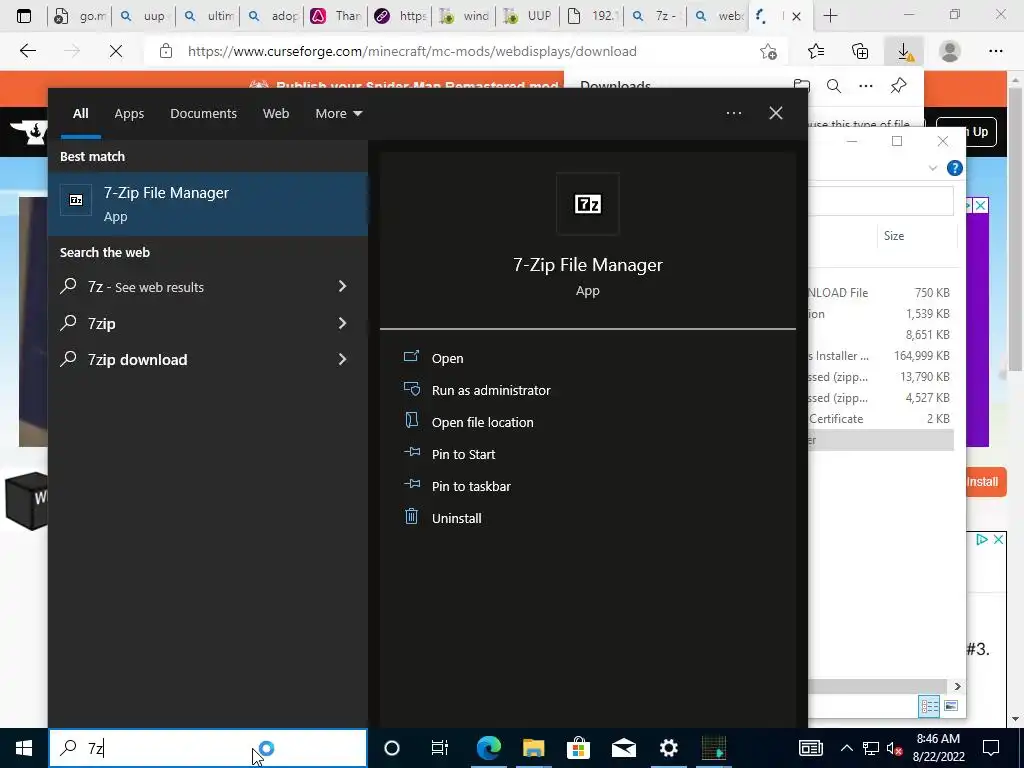The width and height of the screenshot is (1024, 768).
Task: Click the Size column header in Explorer
Action: [893, 236]
